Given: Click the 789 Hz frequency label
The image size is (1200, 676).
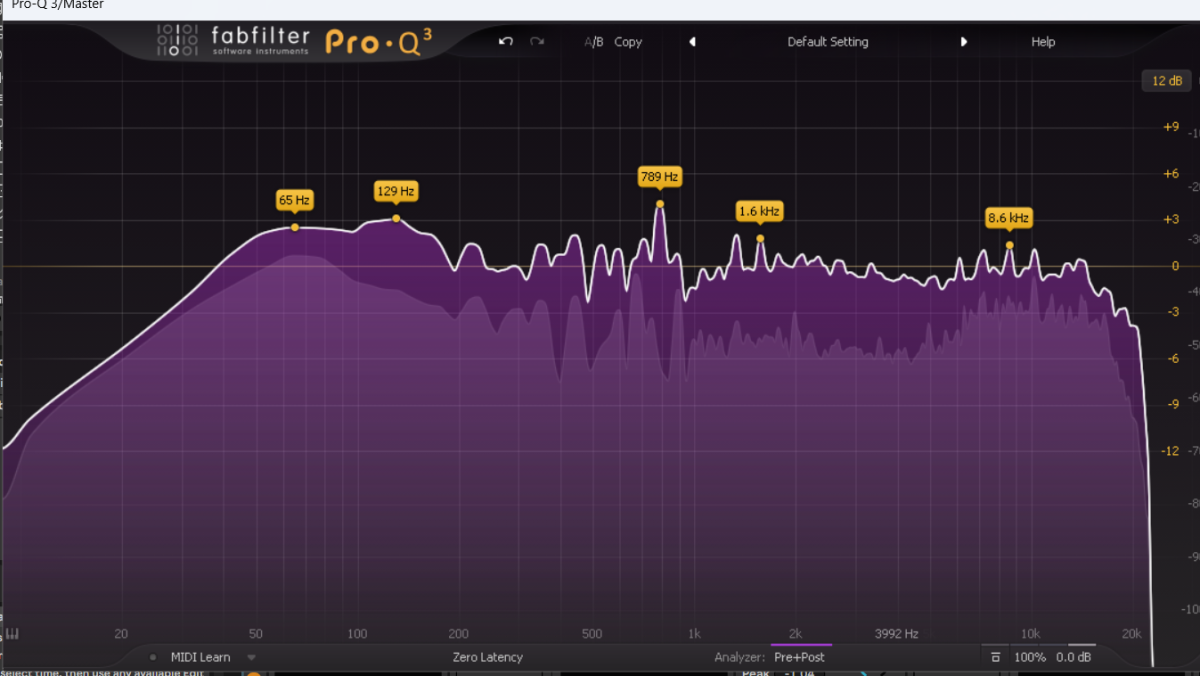Looking at the screenshot, I should click(x=659, y=177).
